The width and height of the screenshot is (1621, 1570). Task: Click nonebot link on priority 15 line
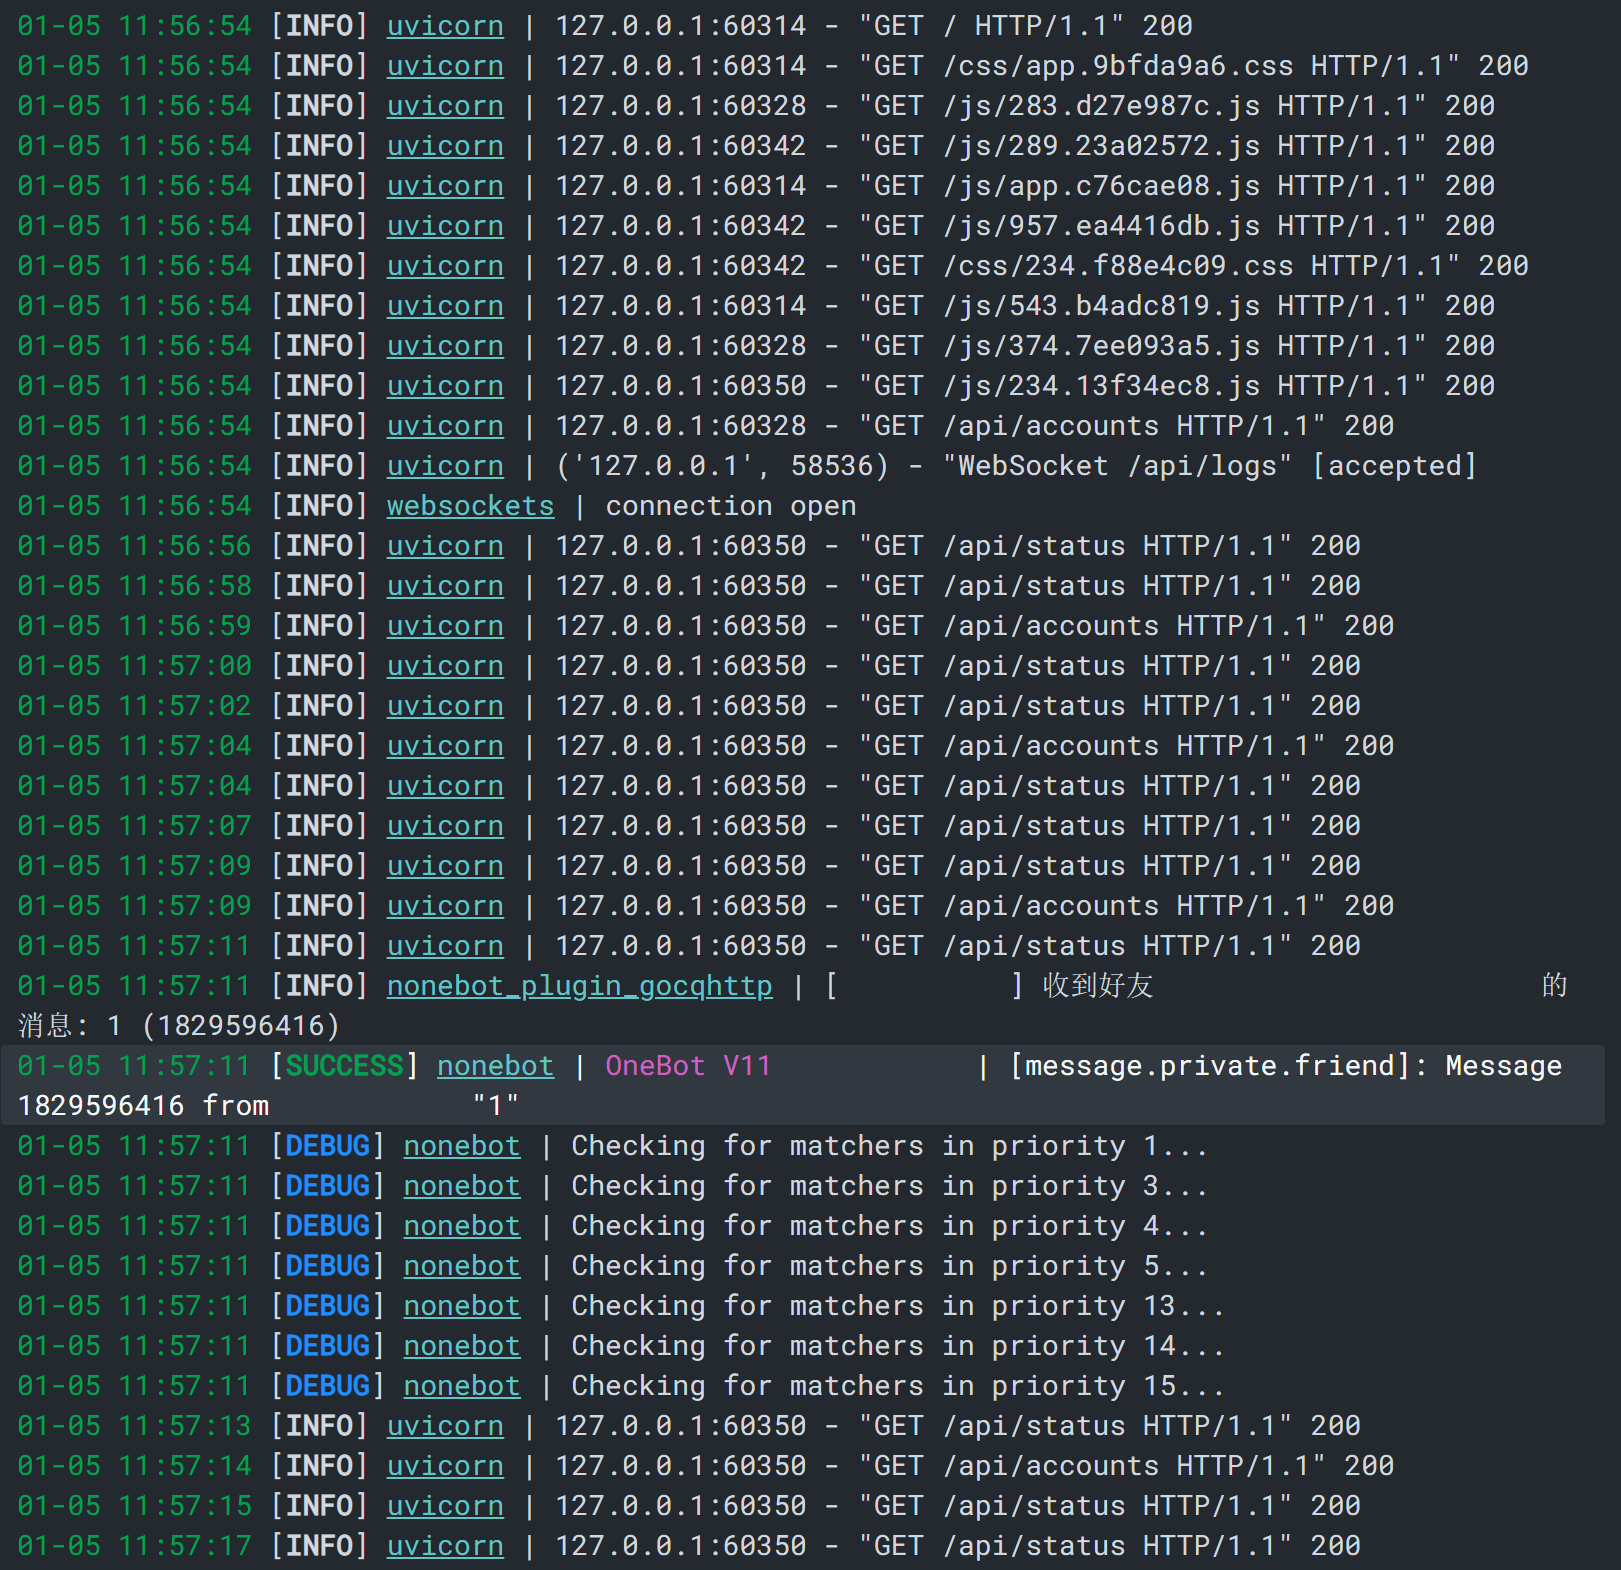(x=462, y=1386)
